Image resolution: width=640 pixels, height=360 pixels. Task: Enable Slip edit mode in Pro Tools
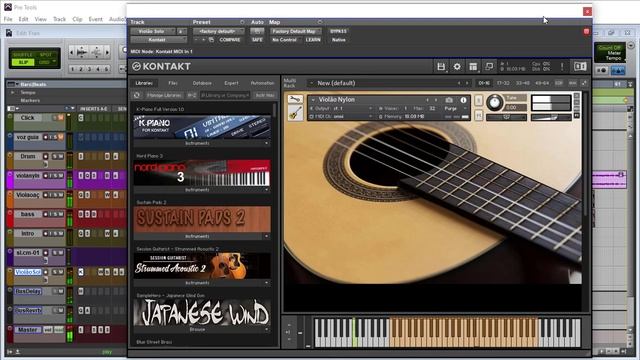pos(23,62)
